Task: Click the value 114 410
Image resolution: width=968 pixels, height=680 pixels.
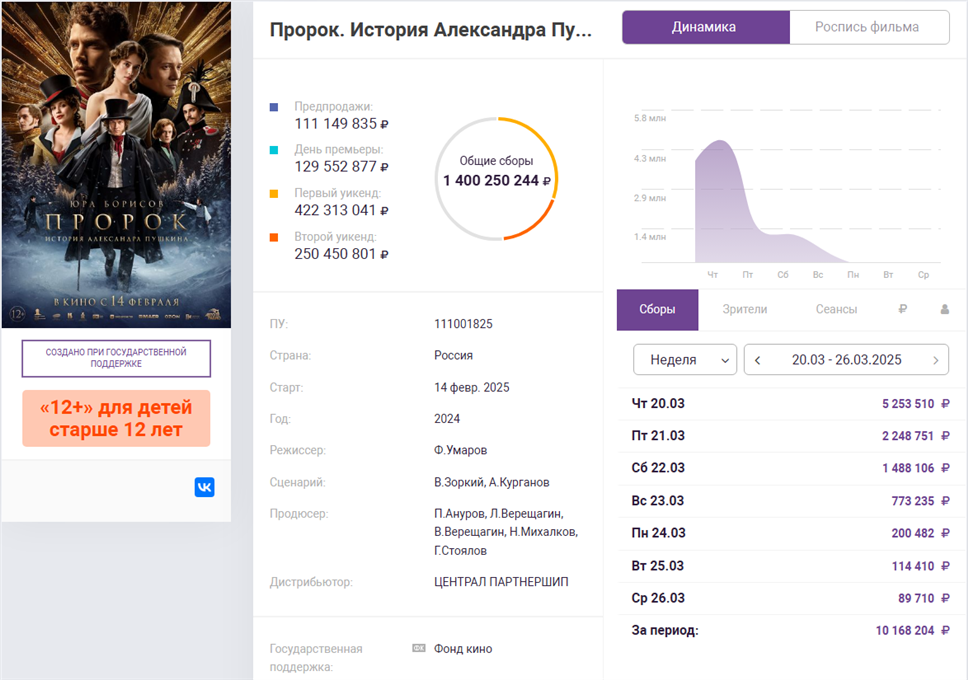Action: pos(913,566)
